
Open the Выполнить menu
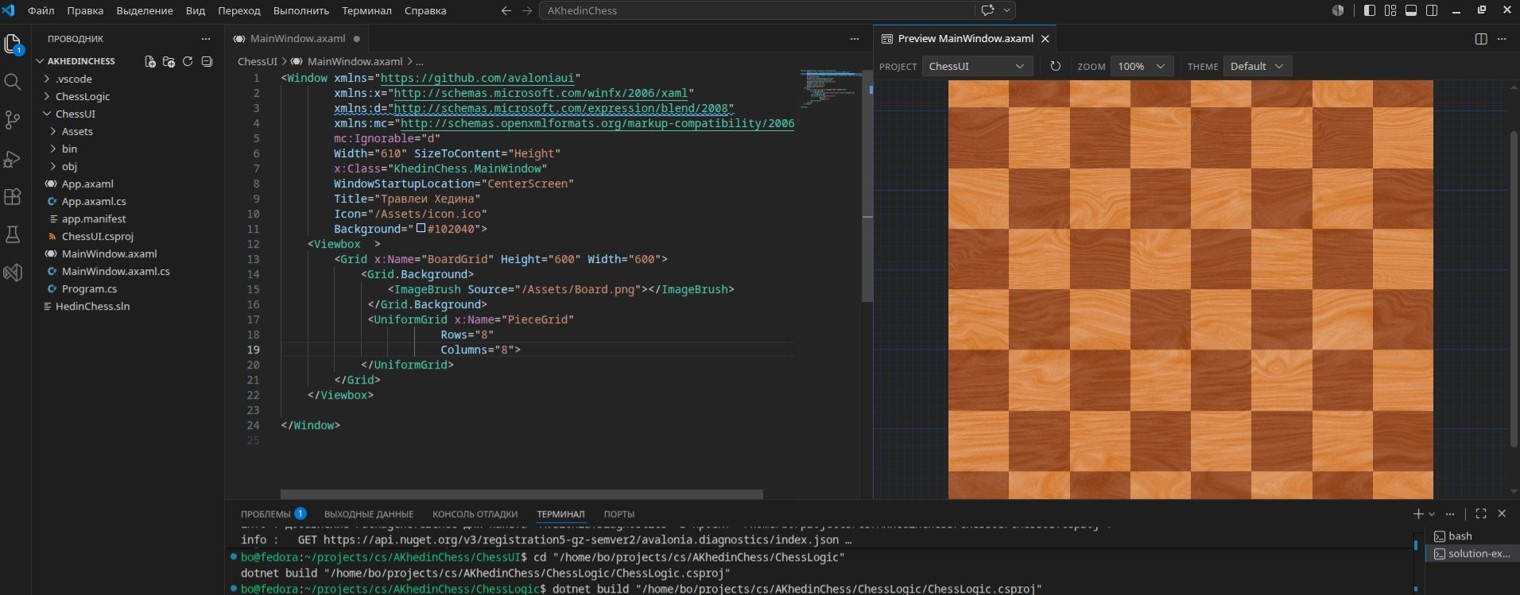301,10
